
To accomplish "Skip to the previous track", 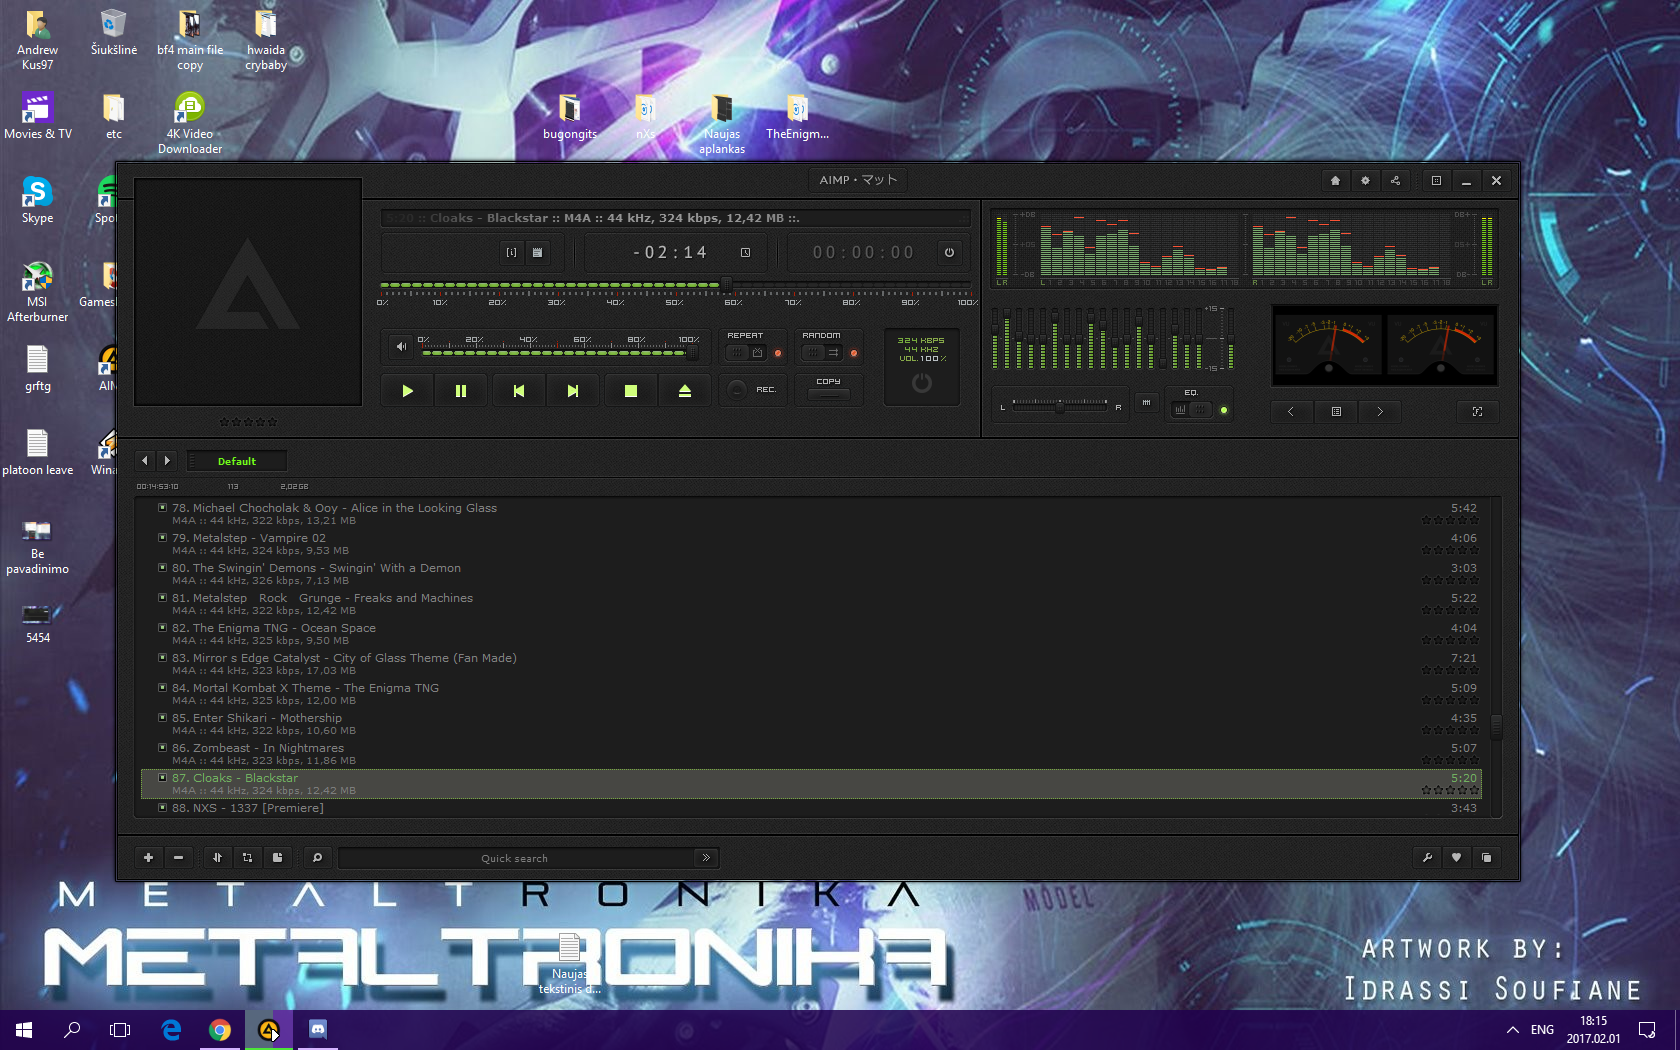I will pos(518,391).
